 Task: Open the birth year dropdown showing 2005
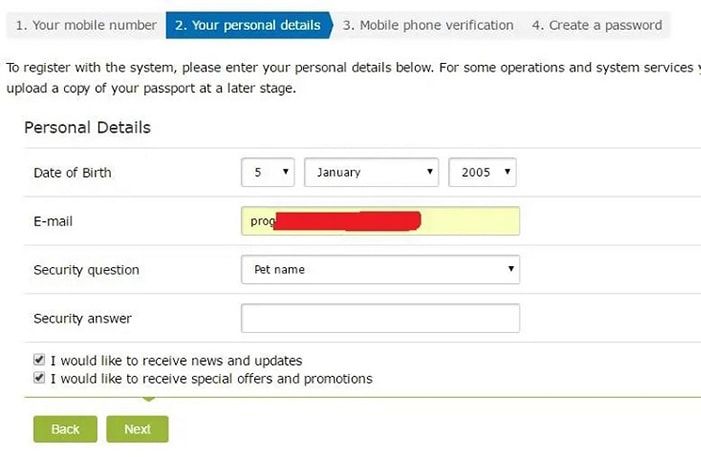tap(482, 172)
